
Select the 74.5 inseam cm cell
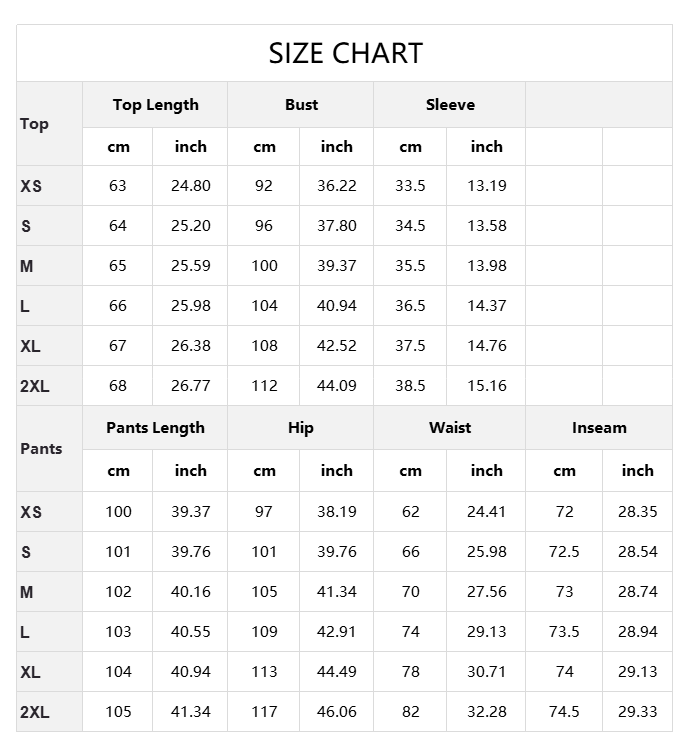(564, 712)
